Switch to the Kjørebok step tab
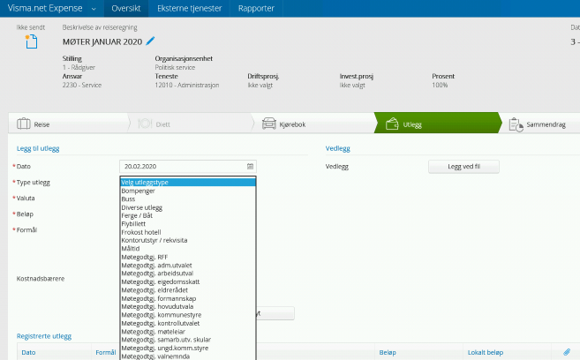The width and height of the screenshot is (580, 360). pos(314,124)
